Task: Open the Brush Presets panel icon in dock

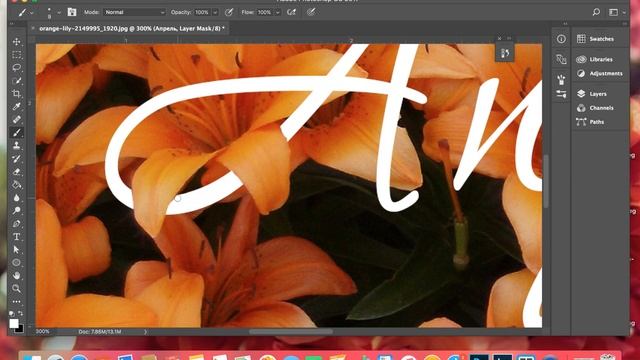Action: coord(561,94)
